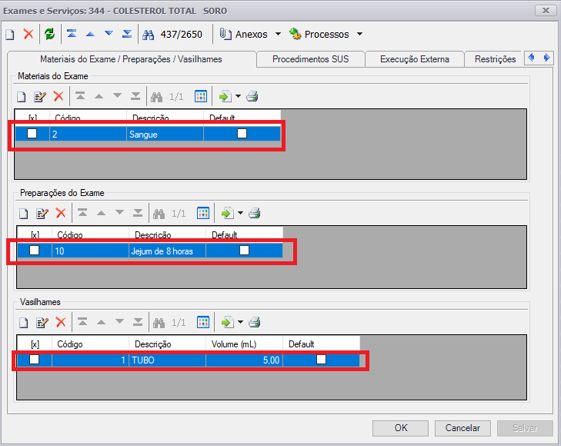Image resolution: width=561 pixels, height=446 pixels.
Task: Select the Jejum de 8 horas cell
Action: pos(167,251)
